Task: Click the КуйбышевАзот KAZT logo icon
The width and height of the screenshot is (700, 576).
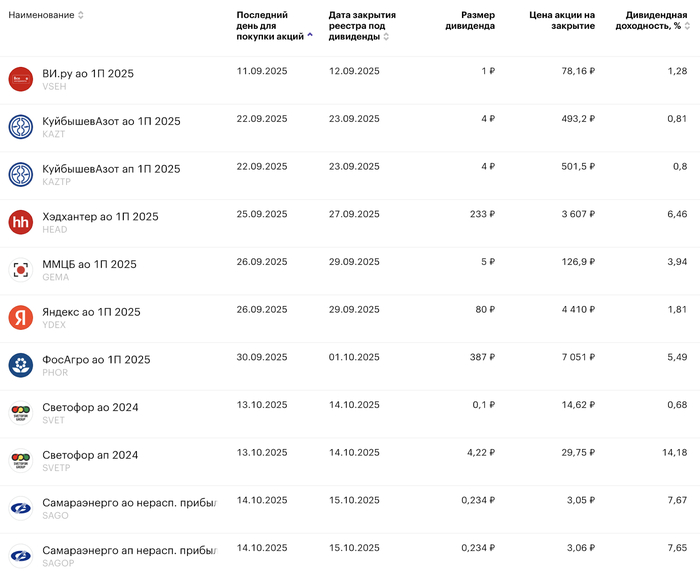Action: (21, 127)
